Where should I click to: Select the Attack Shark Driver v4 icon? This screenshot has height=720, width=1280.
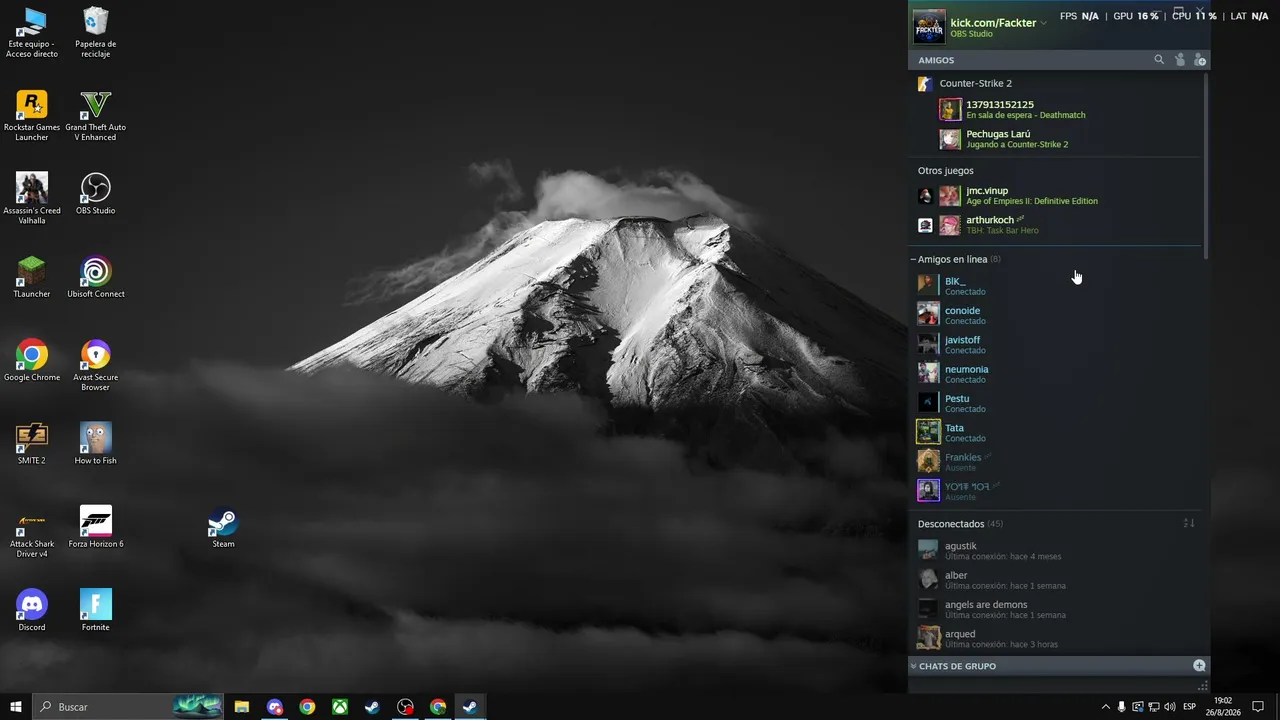32,533
